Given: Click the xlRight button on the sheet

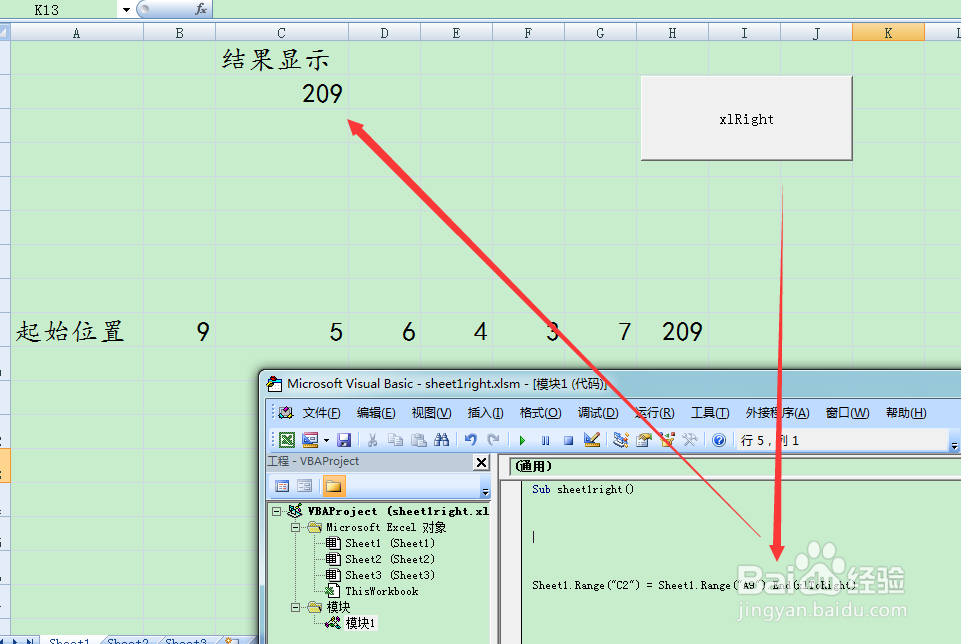Looking at the screenshot, I should pos(746,118).
